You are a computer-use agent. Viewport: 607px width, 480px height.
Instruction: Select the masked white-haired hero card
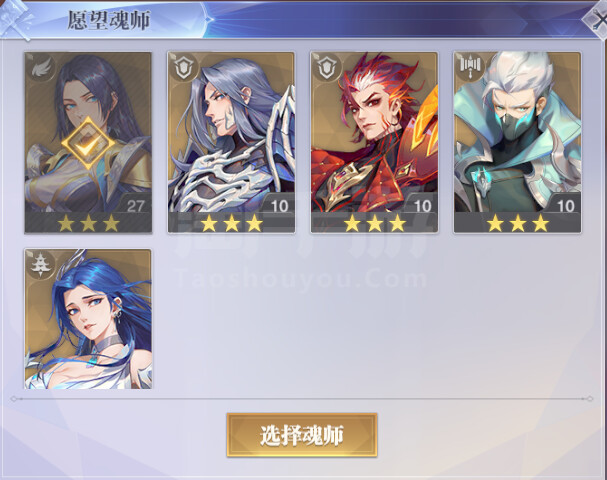point(517,142)
